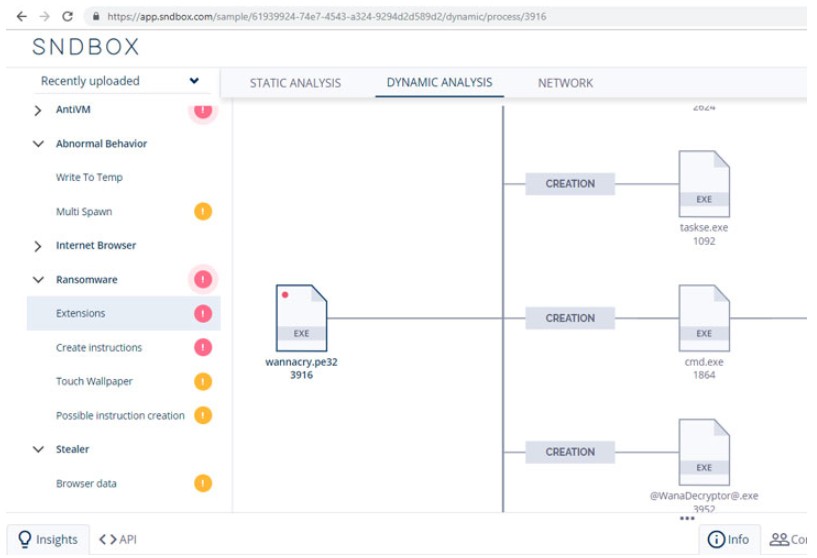The height and width of the screenshot is (558, 817).
Task: Expand the AntiVM category chevron
Action: point(38,110)
